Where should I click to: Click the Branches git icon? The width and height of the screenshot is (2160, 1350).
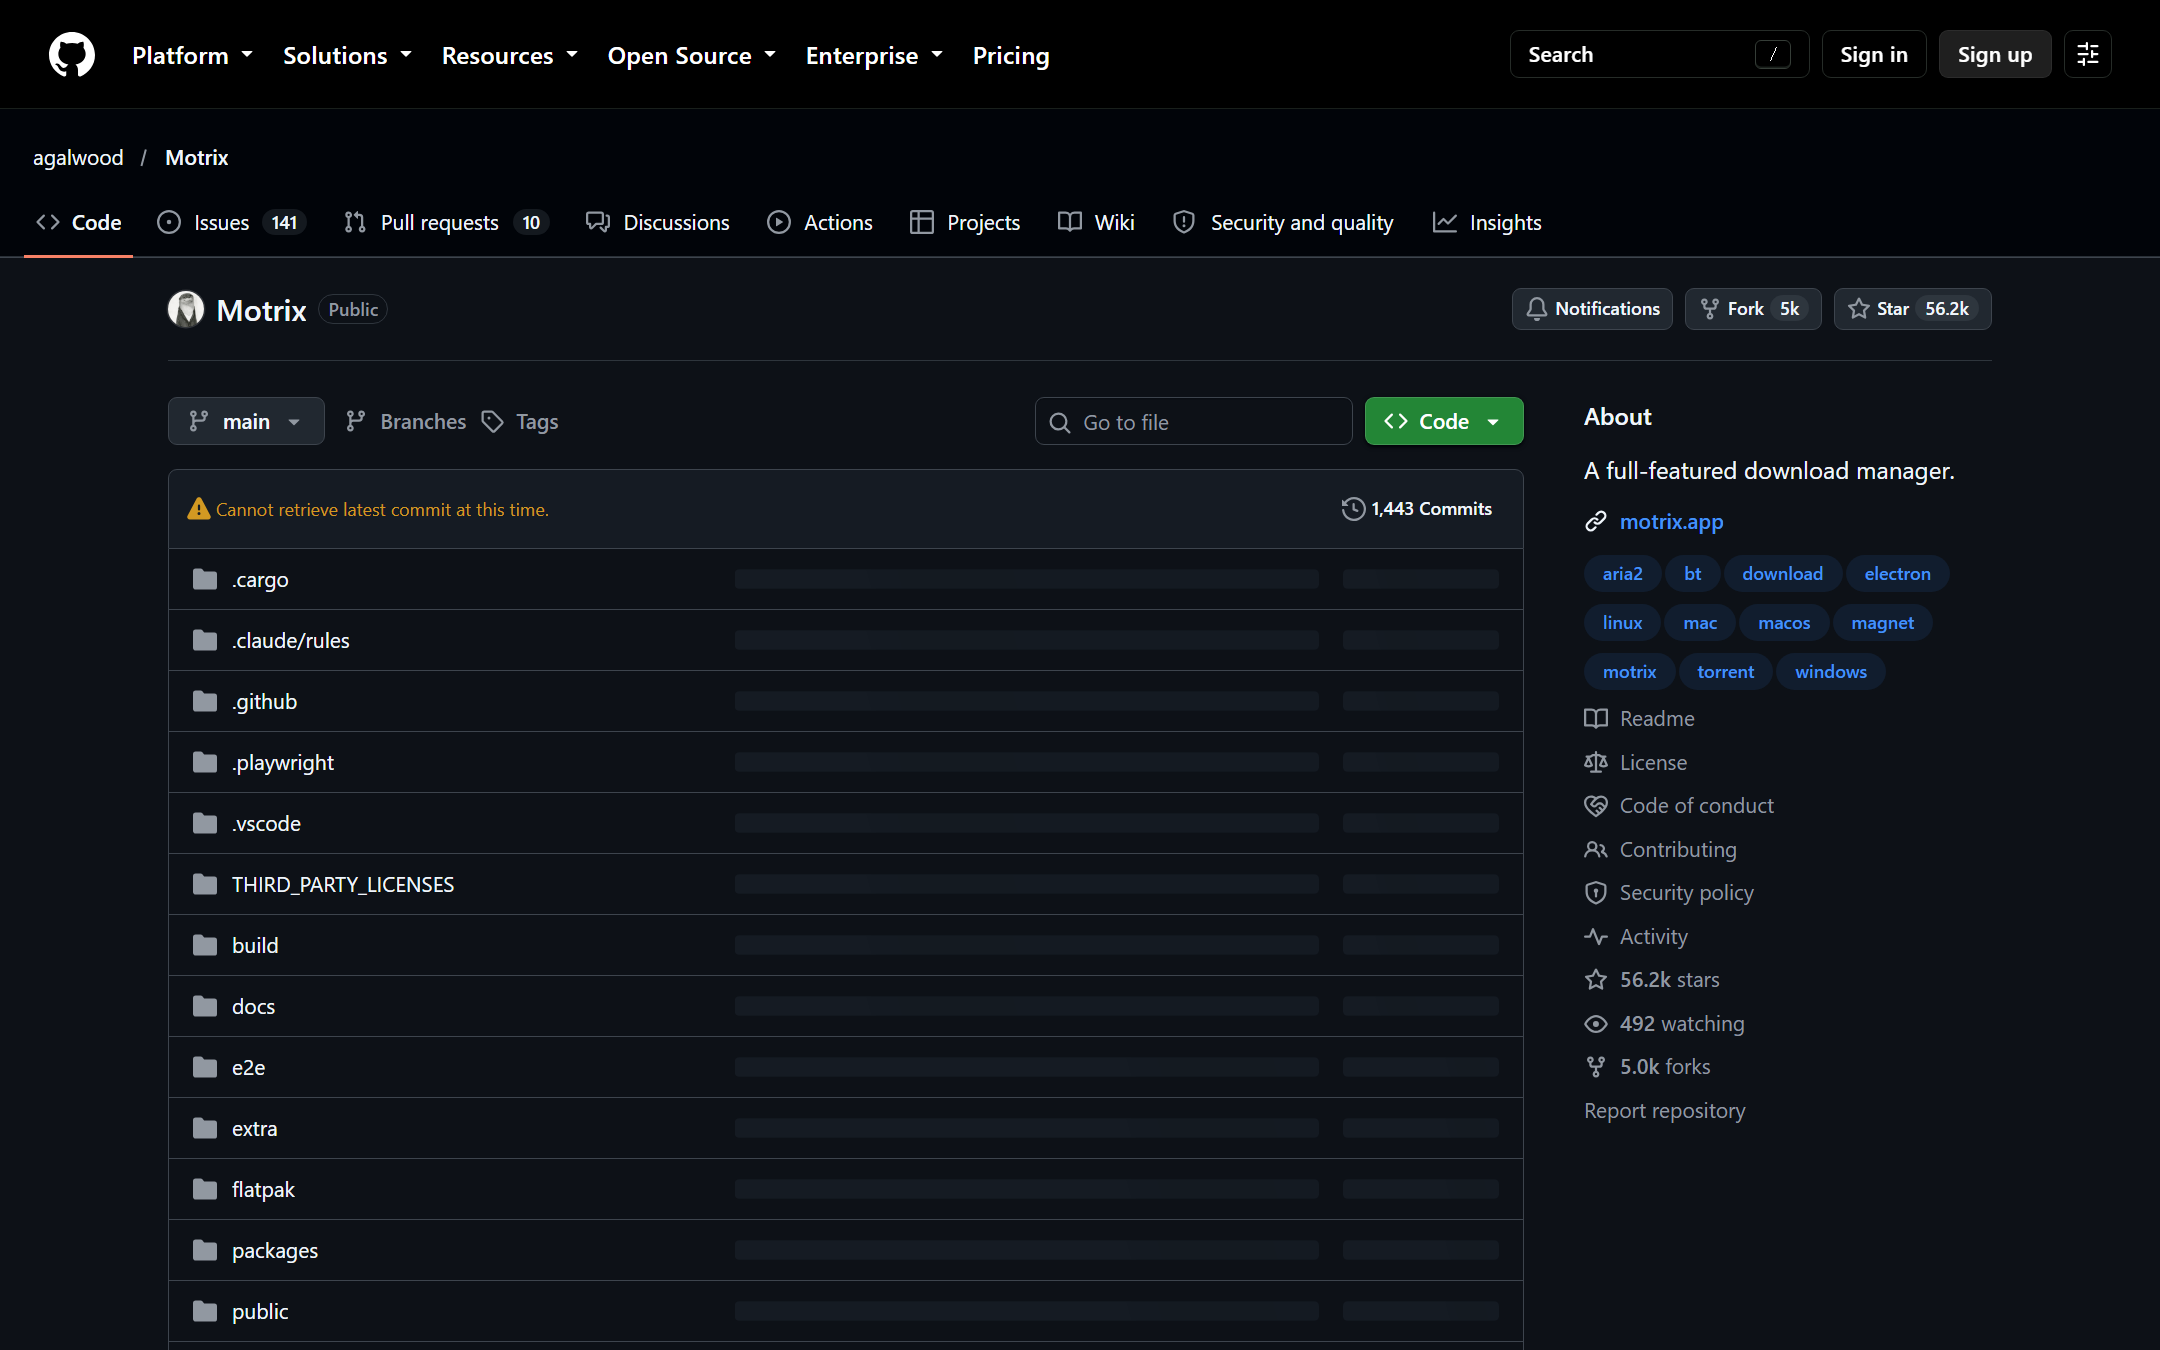tap(355, 422)
